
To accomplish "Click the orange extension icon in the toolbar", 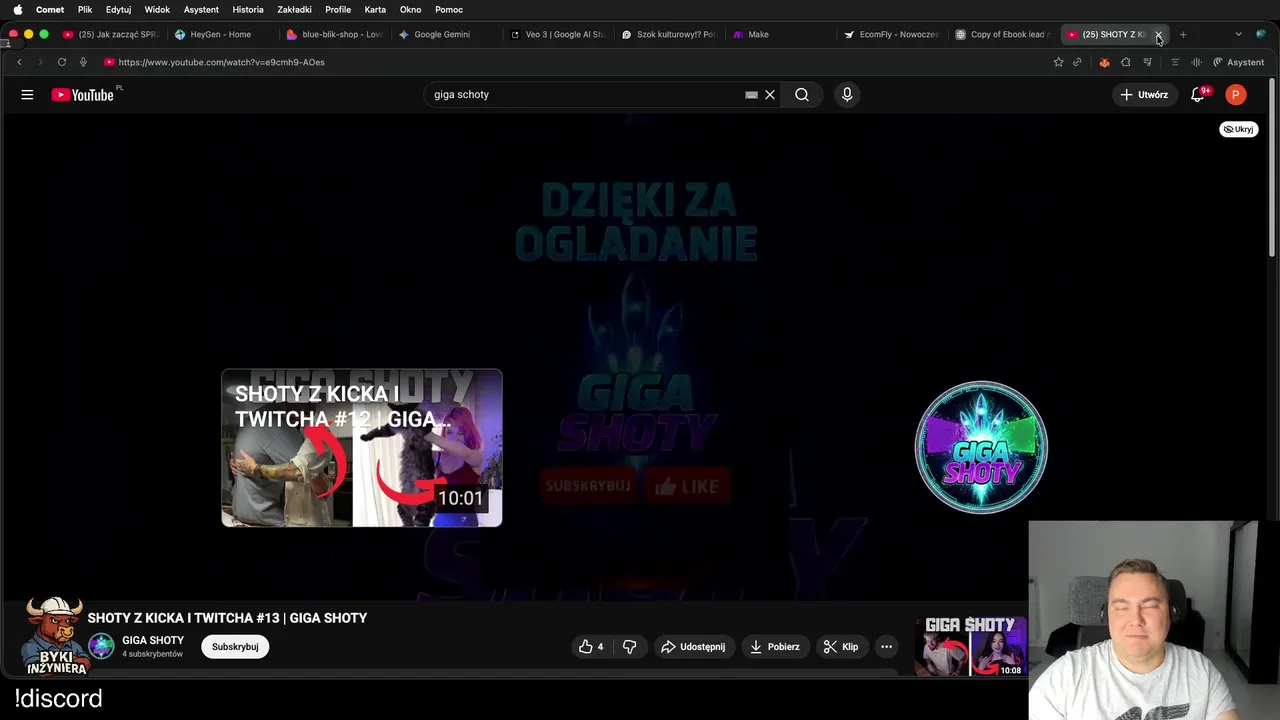I will coord(1104,62).
